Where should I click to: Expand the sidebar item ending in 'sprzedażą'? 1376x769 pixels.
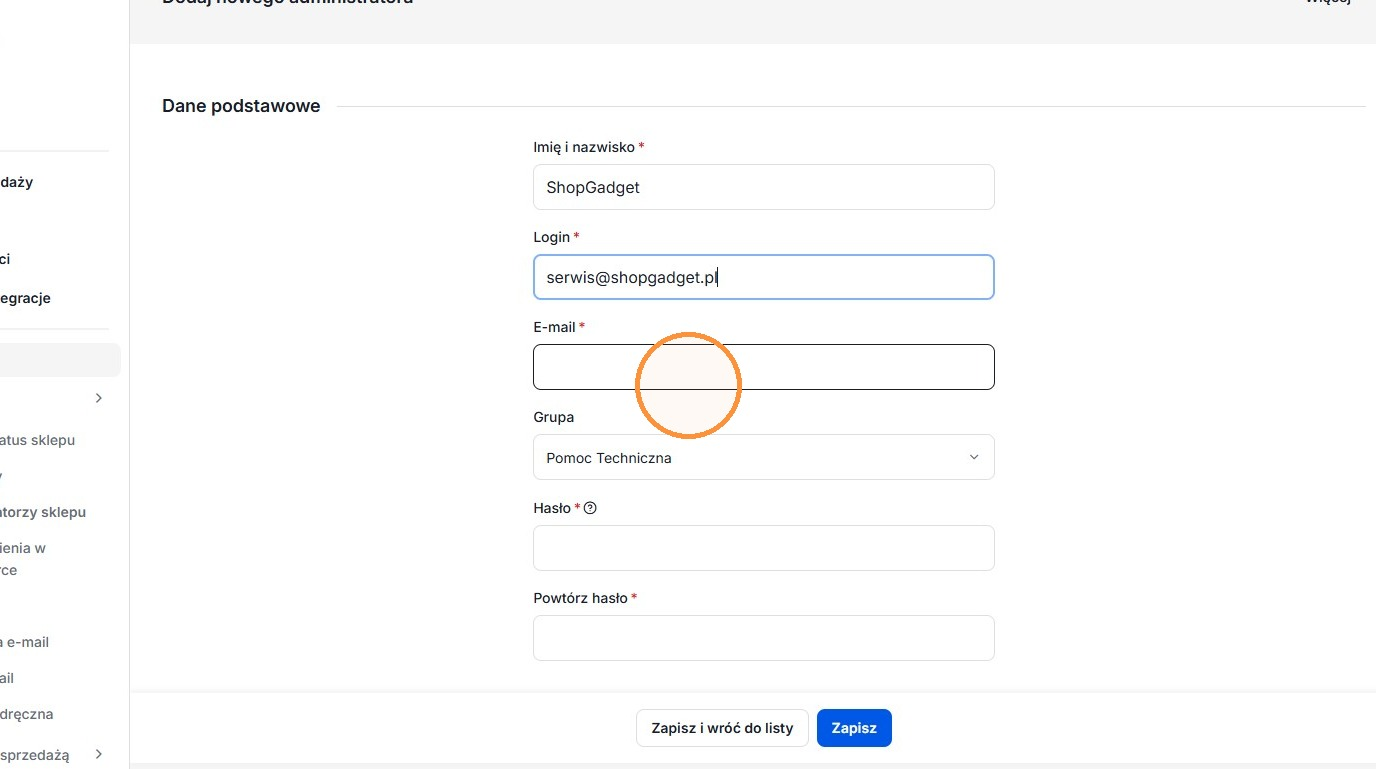(x=98, y=755)
